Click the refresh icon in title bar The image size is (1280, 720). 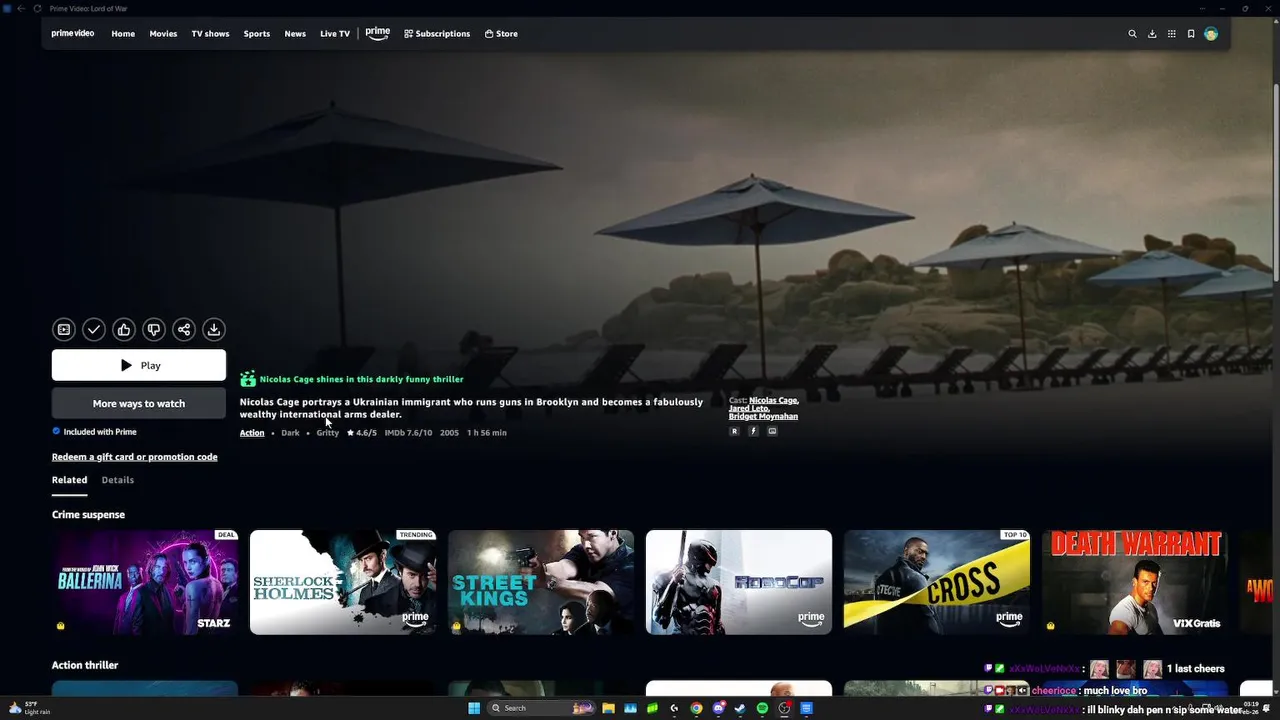tap(38, 8)
